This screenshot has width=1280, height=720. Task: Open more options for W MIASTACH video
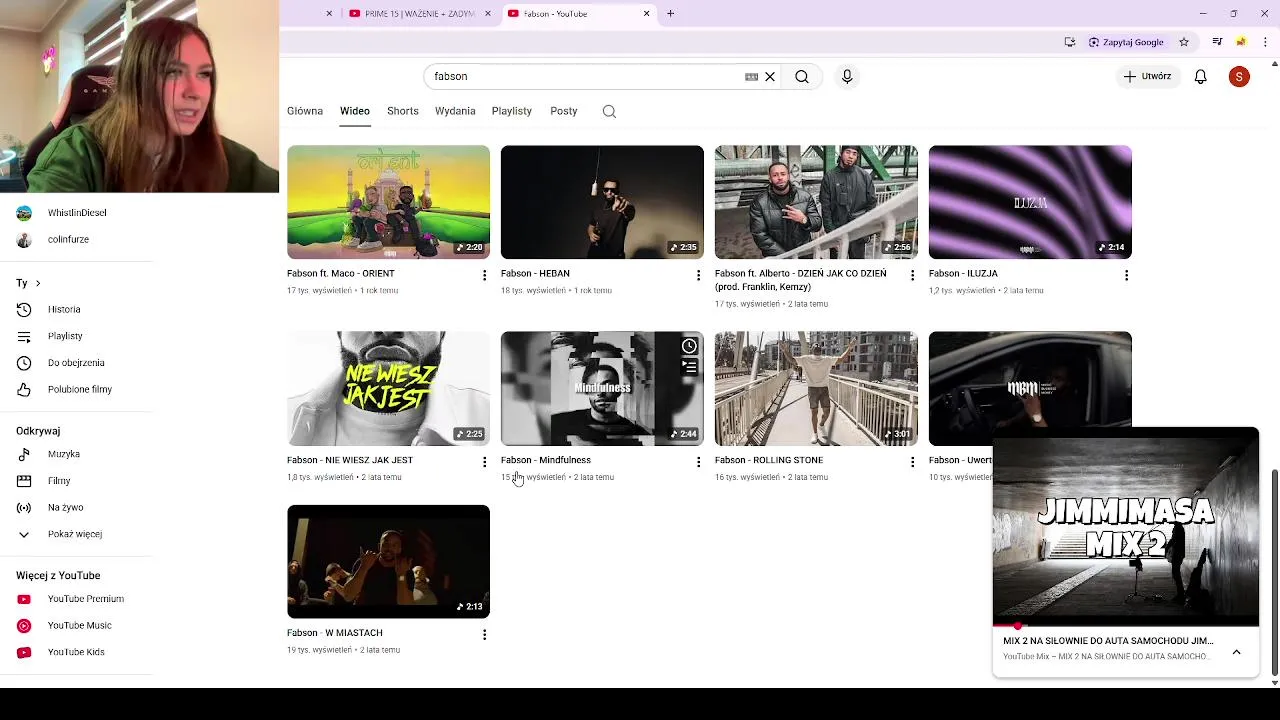click(x=484, y=635)
